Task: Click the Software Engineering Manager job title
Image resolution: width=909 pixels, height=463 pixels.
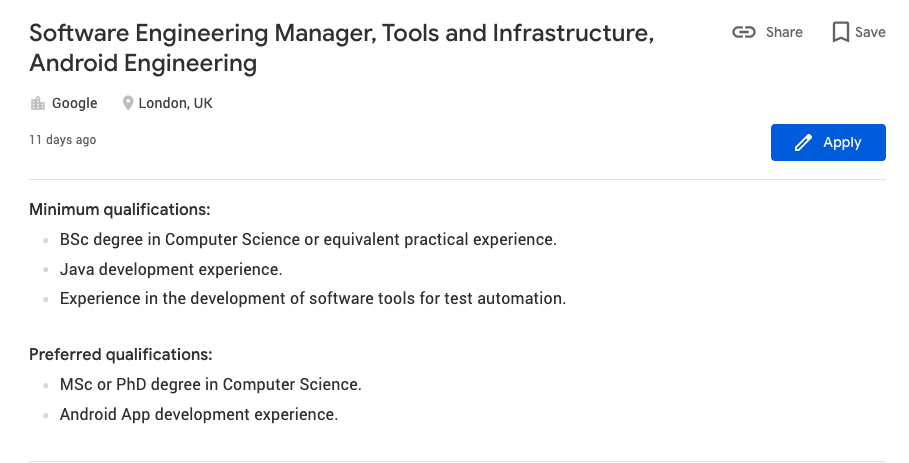Action: coord(341,48)
